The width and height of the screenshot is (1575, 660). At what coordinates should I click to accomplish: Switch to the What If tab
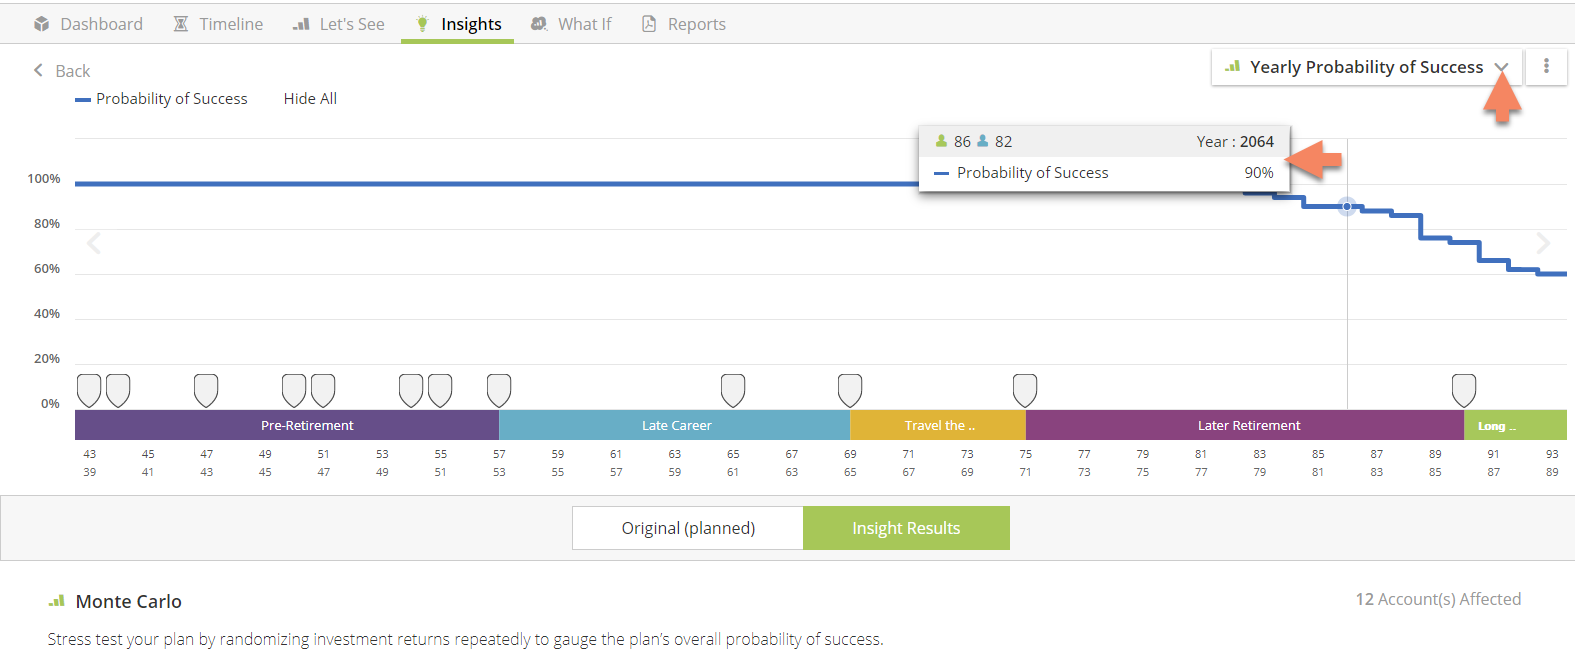coord(571,24)
